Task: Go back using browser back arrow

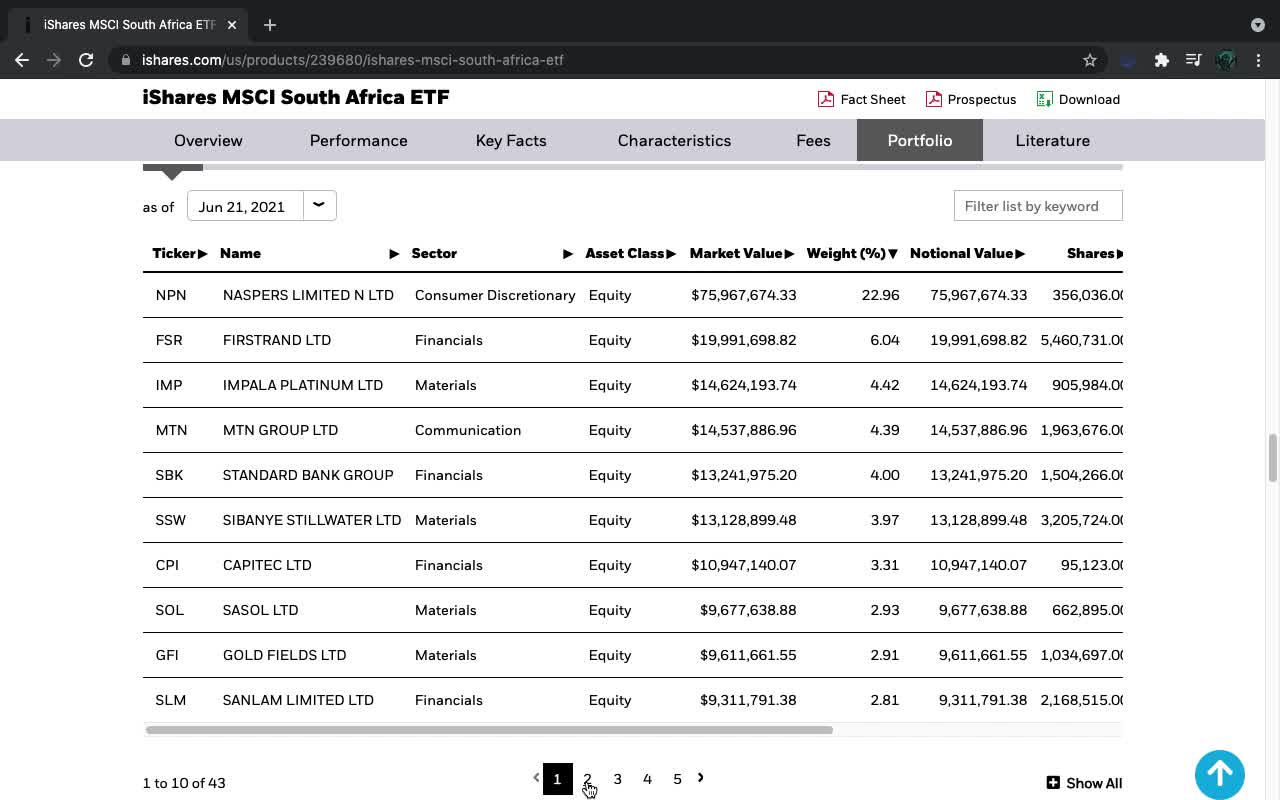Action: coord(22,60)
